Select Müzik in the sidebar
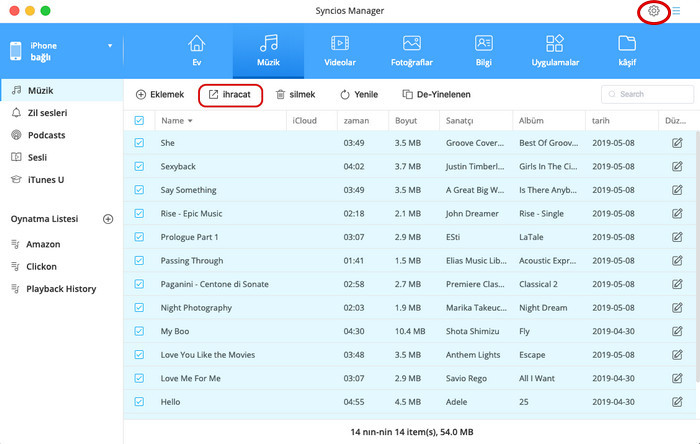 click(x=62, y=91)
